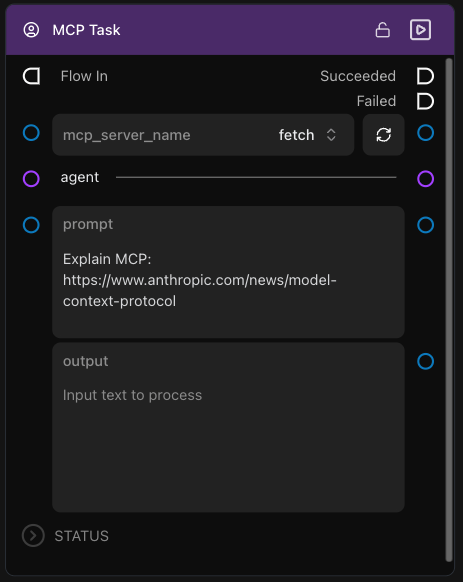Screen dimensions: 463x582
Task: Expand the STATUS section
Action: click(33, 536)
